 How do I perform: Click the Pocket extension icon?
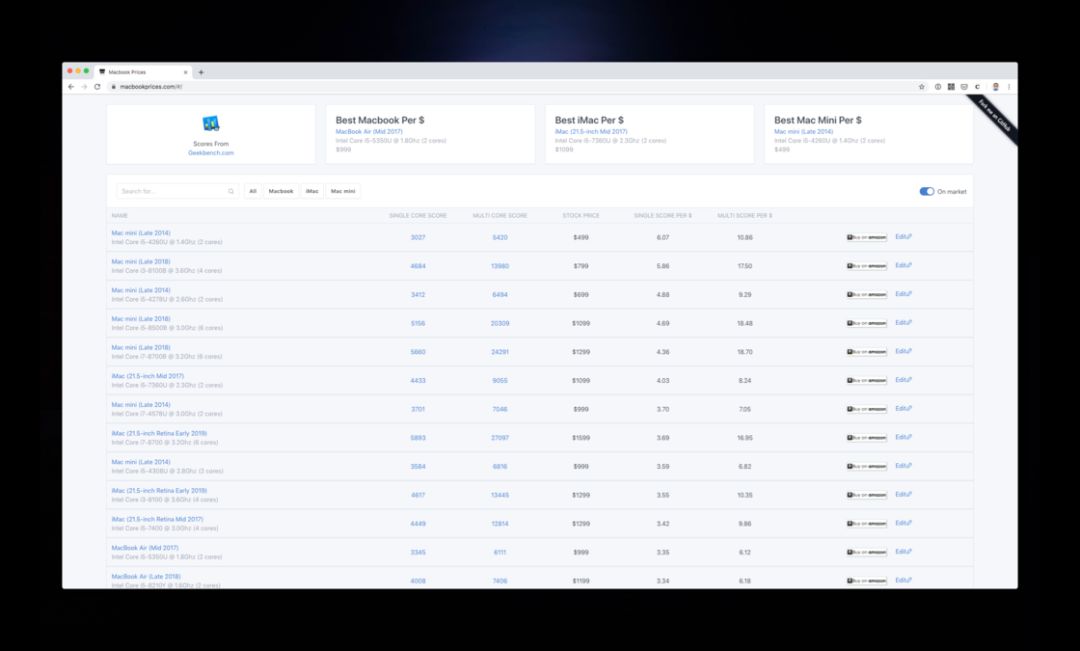[964, 87]
